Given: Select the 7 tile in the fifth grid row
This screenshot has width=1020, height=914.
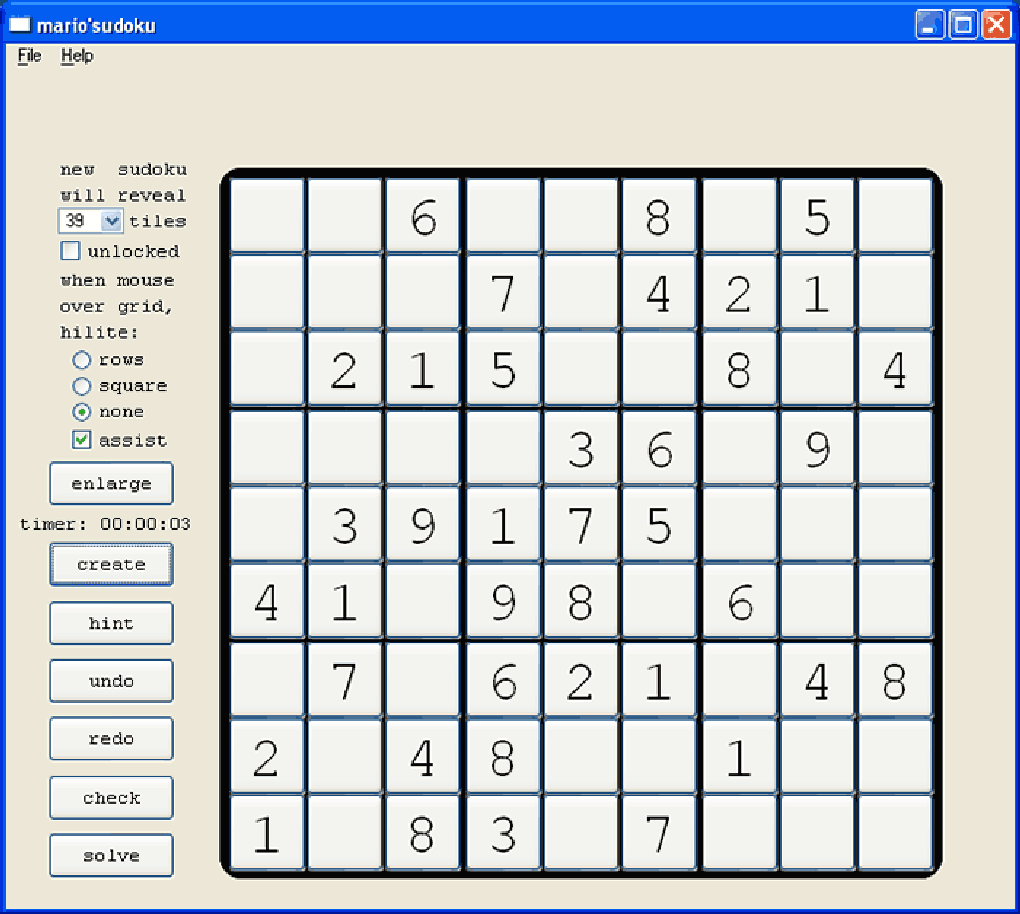Looking at the screenshot, I should click(x=580, y=524).
